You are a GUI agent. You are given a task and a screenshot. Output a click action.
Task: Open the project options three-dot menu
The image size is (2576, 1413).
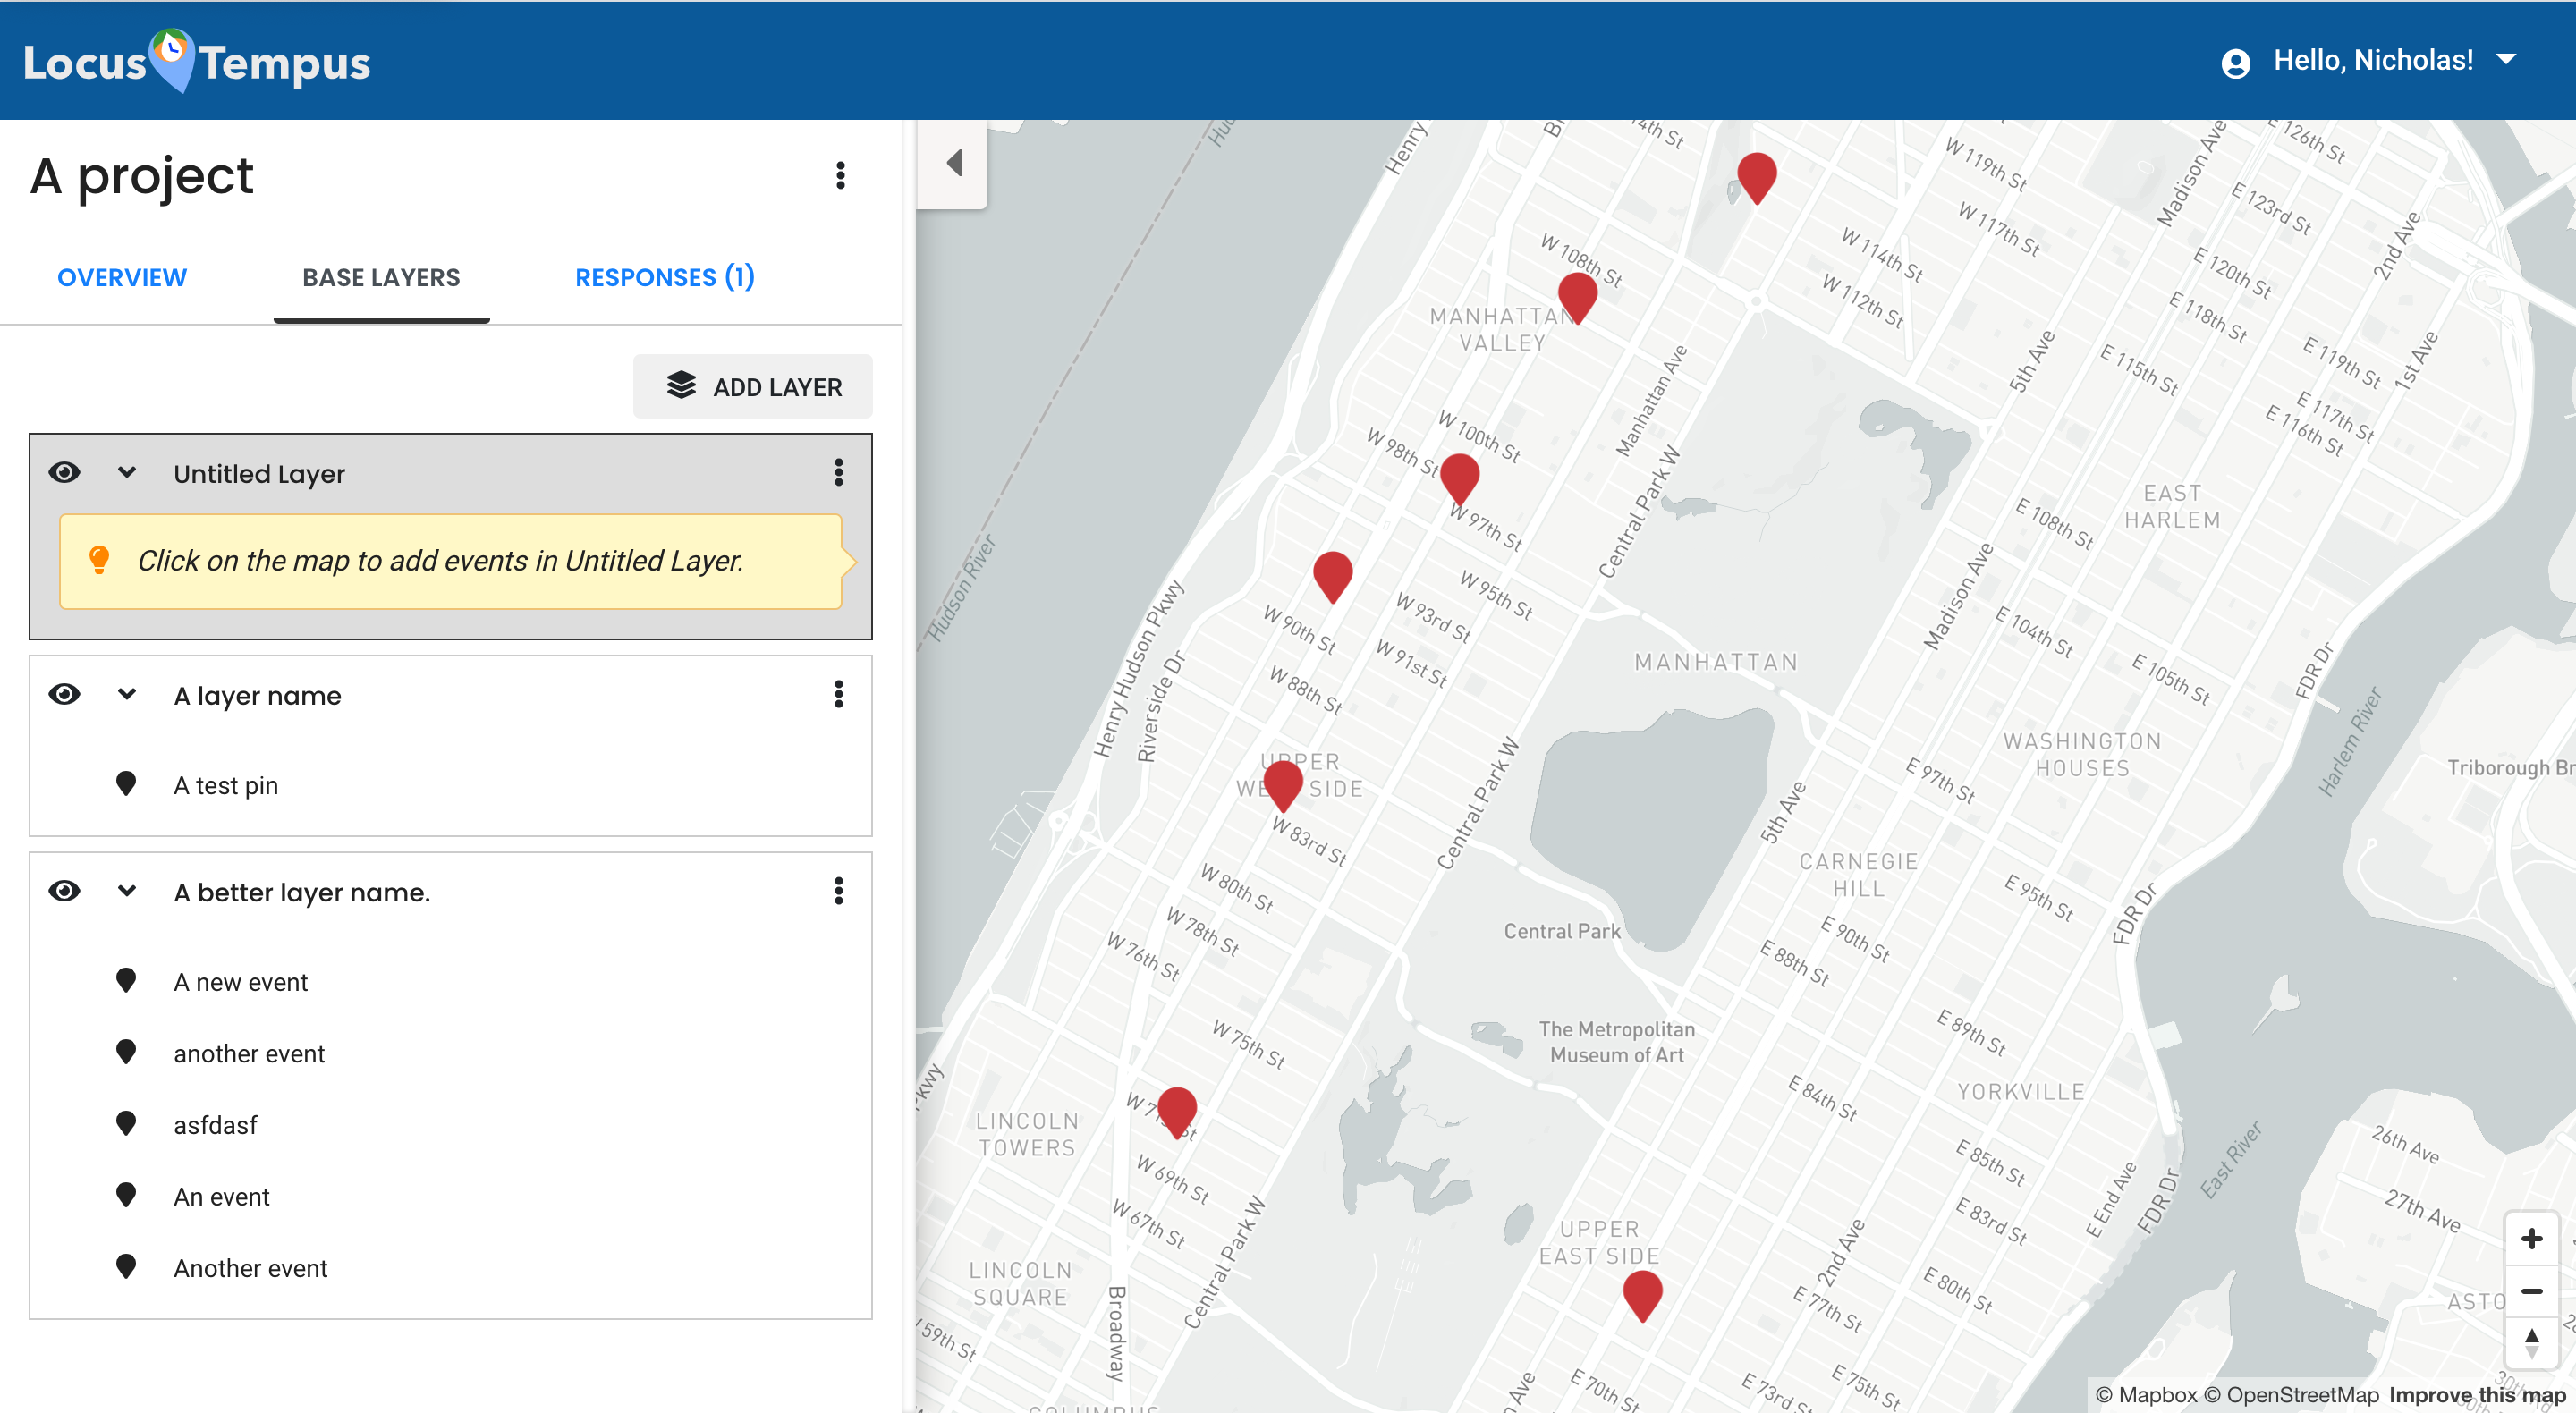pos(840,175)
